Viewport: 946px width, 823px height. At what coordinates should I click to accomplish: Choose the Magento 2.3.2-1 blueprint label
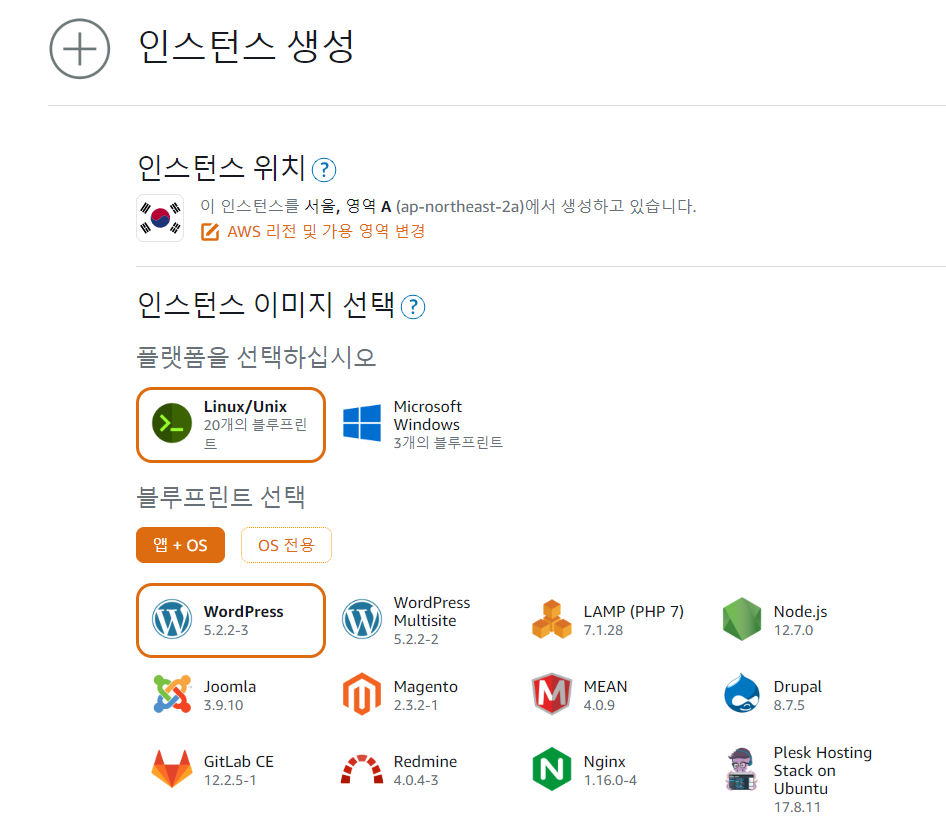425,695
